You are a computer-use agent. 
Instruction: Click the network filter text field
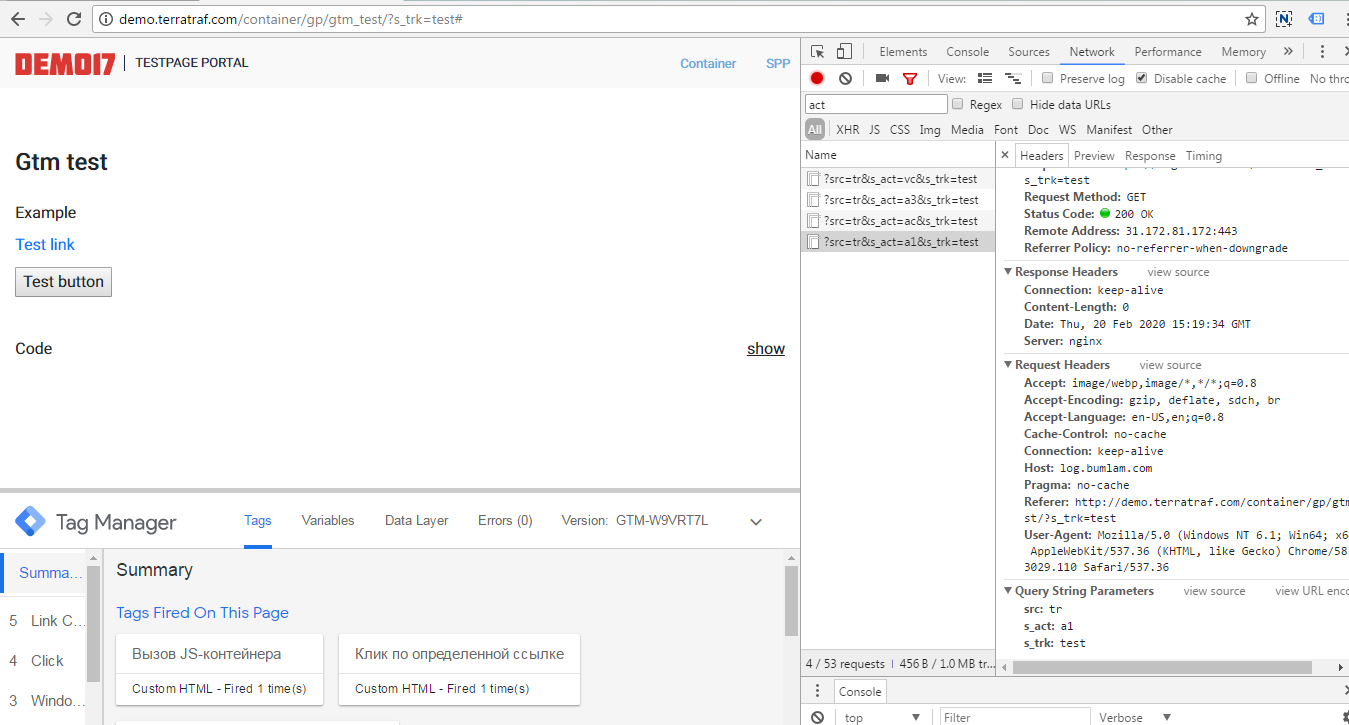coord(876,104)
